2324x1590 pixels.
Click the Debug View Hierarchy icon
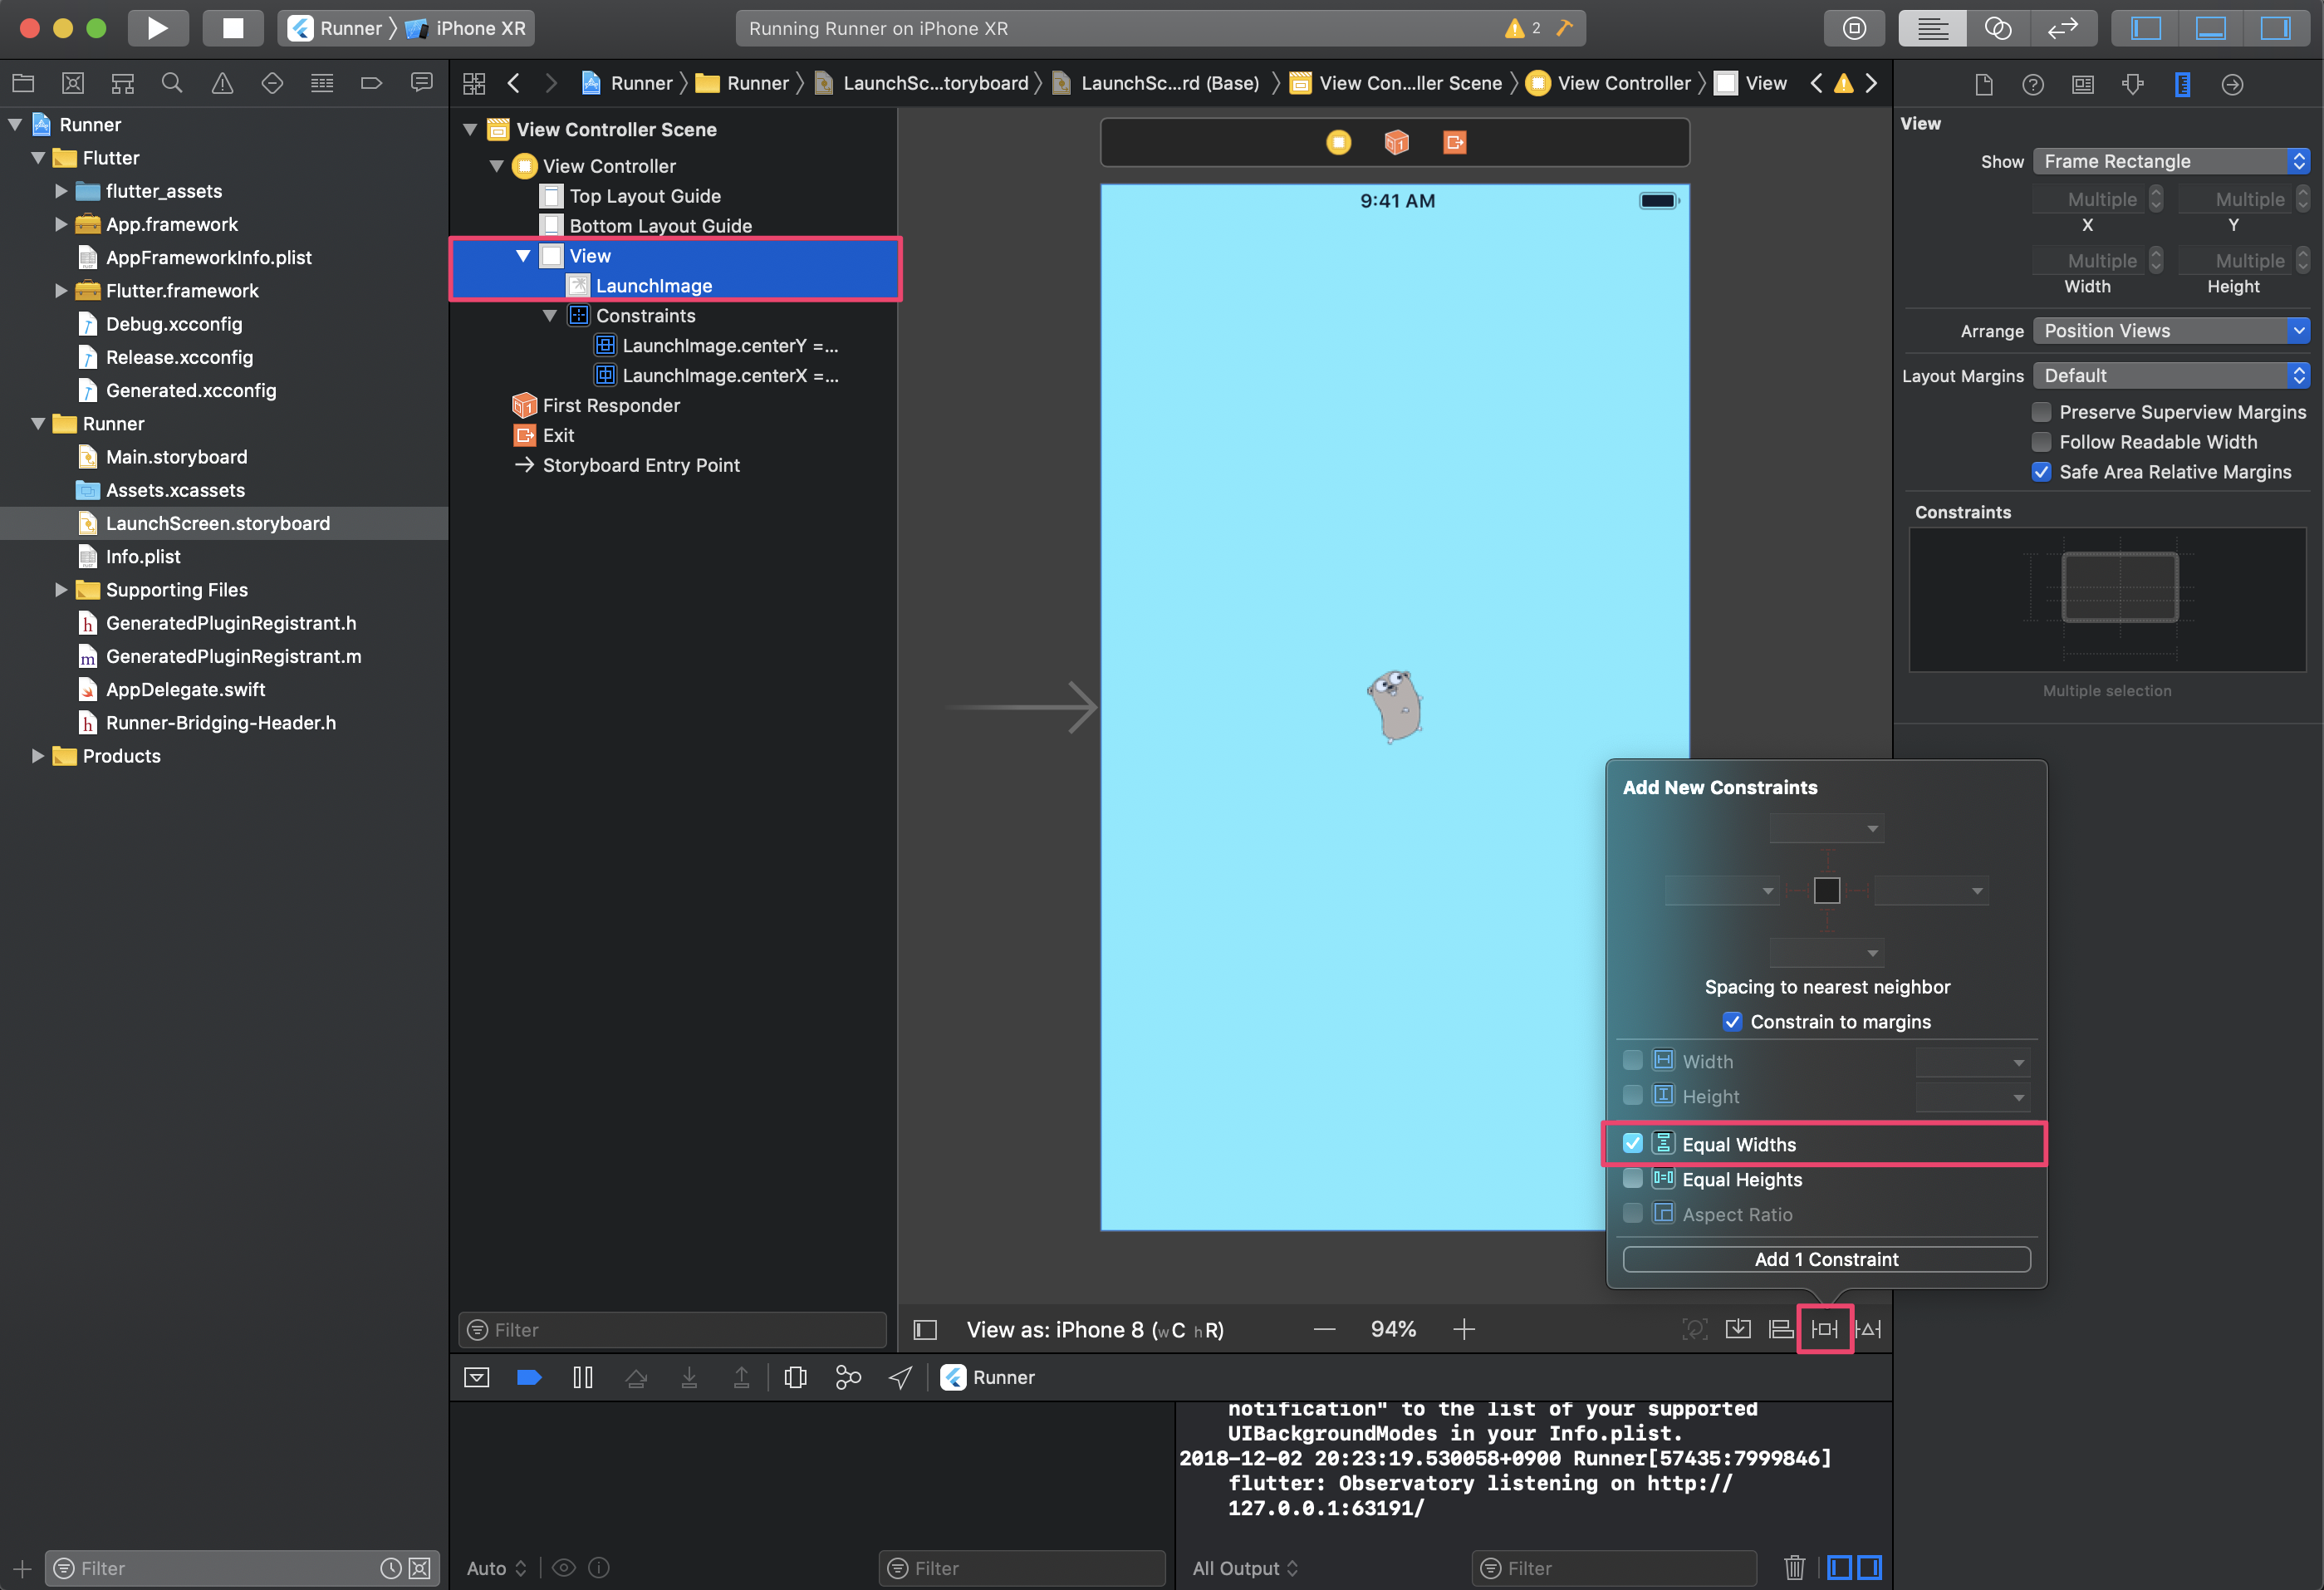coord(795,1377)
